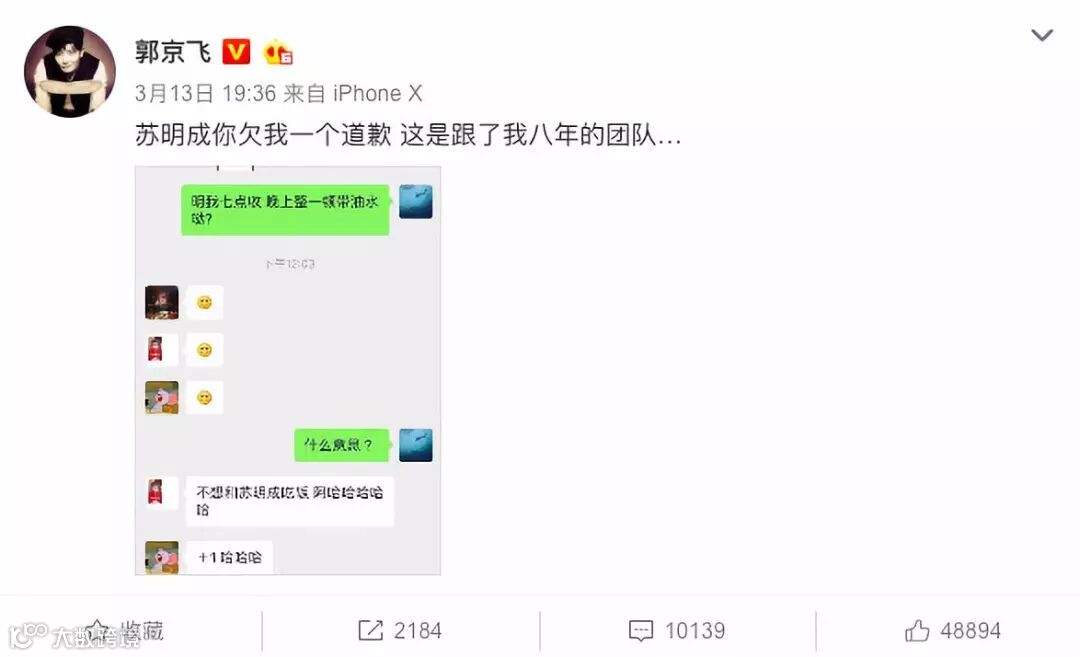Viewport: 1080px width, 657px height.
Task: Open the iPhone X source link
Action: [x=377, y=93]
